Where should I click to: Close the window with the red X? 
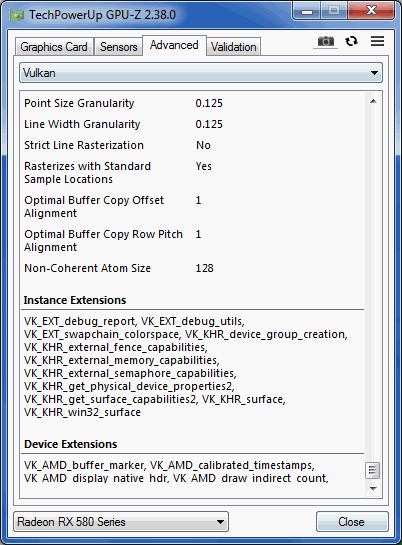tap(371, 11)
